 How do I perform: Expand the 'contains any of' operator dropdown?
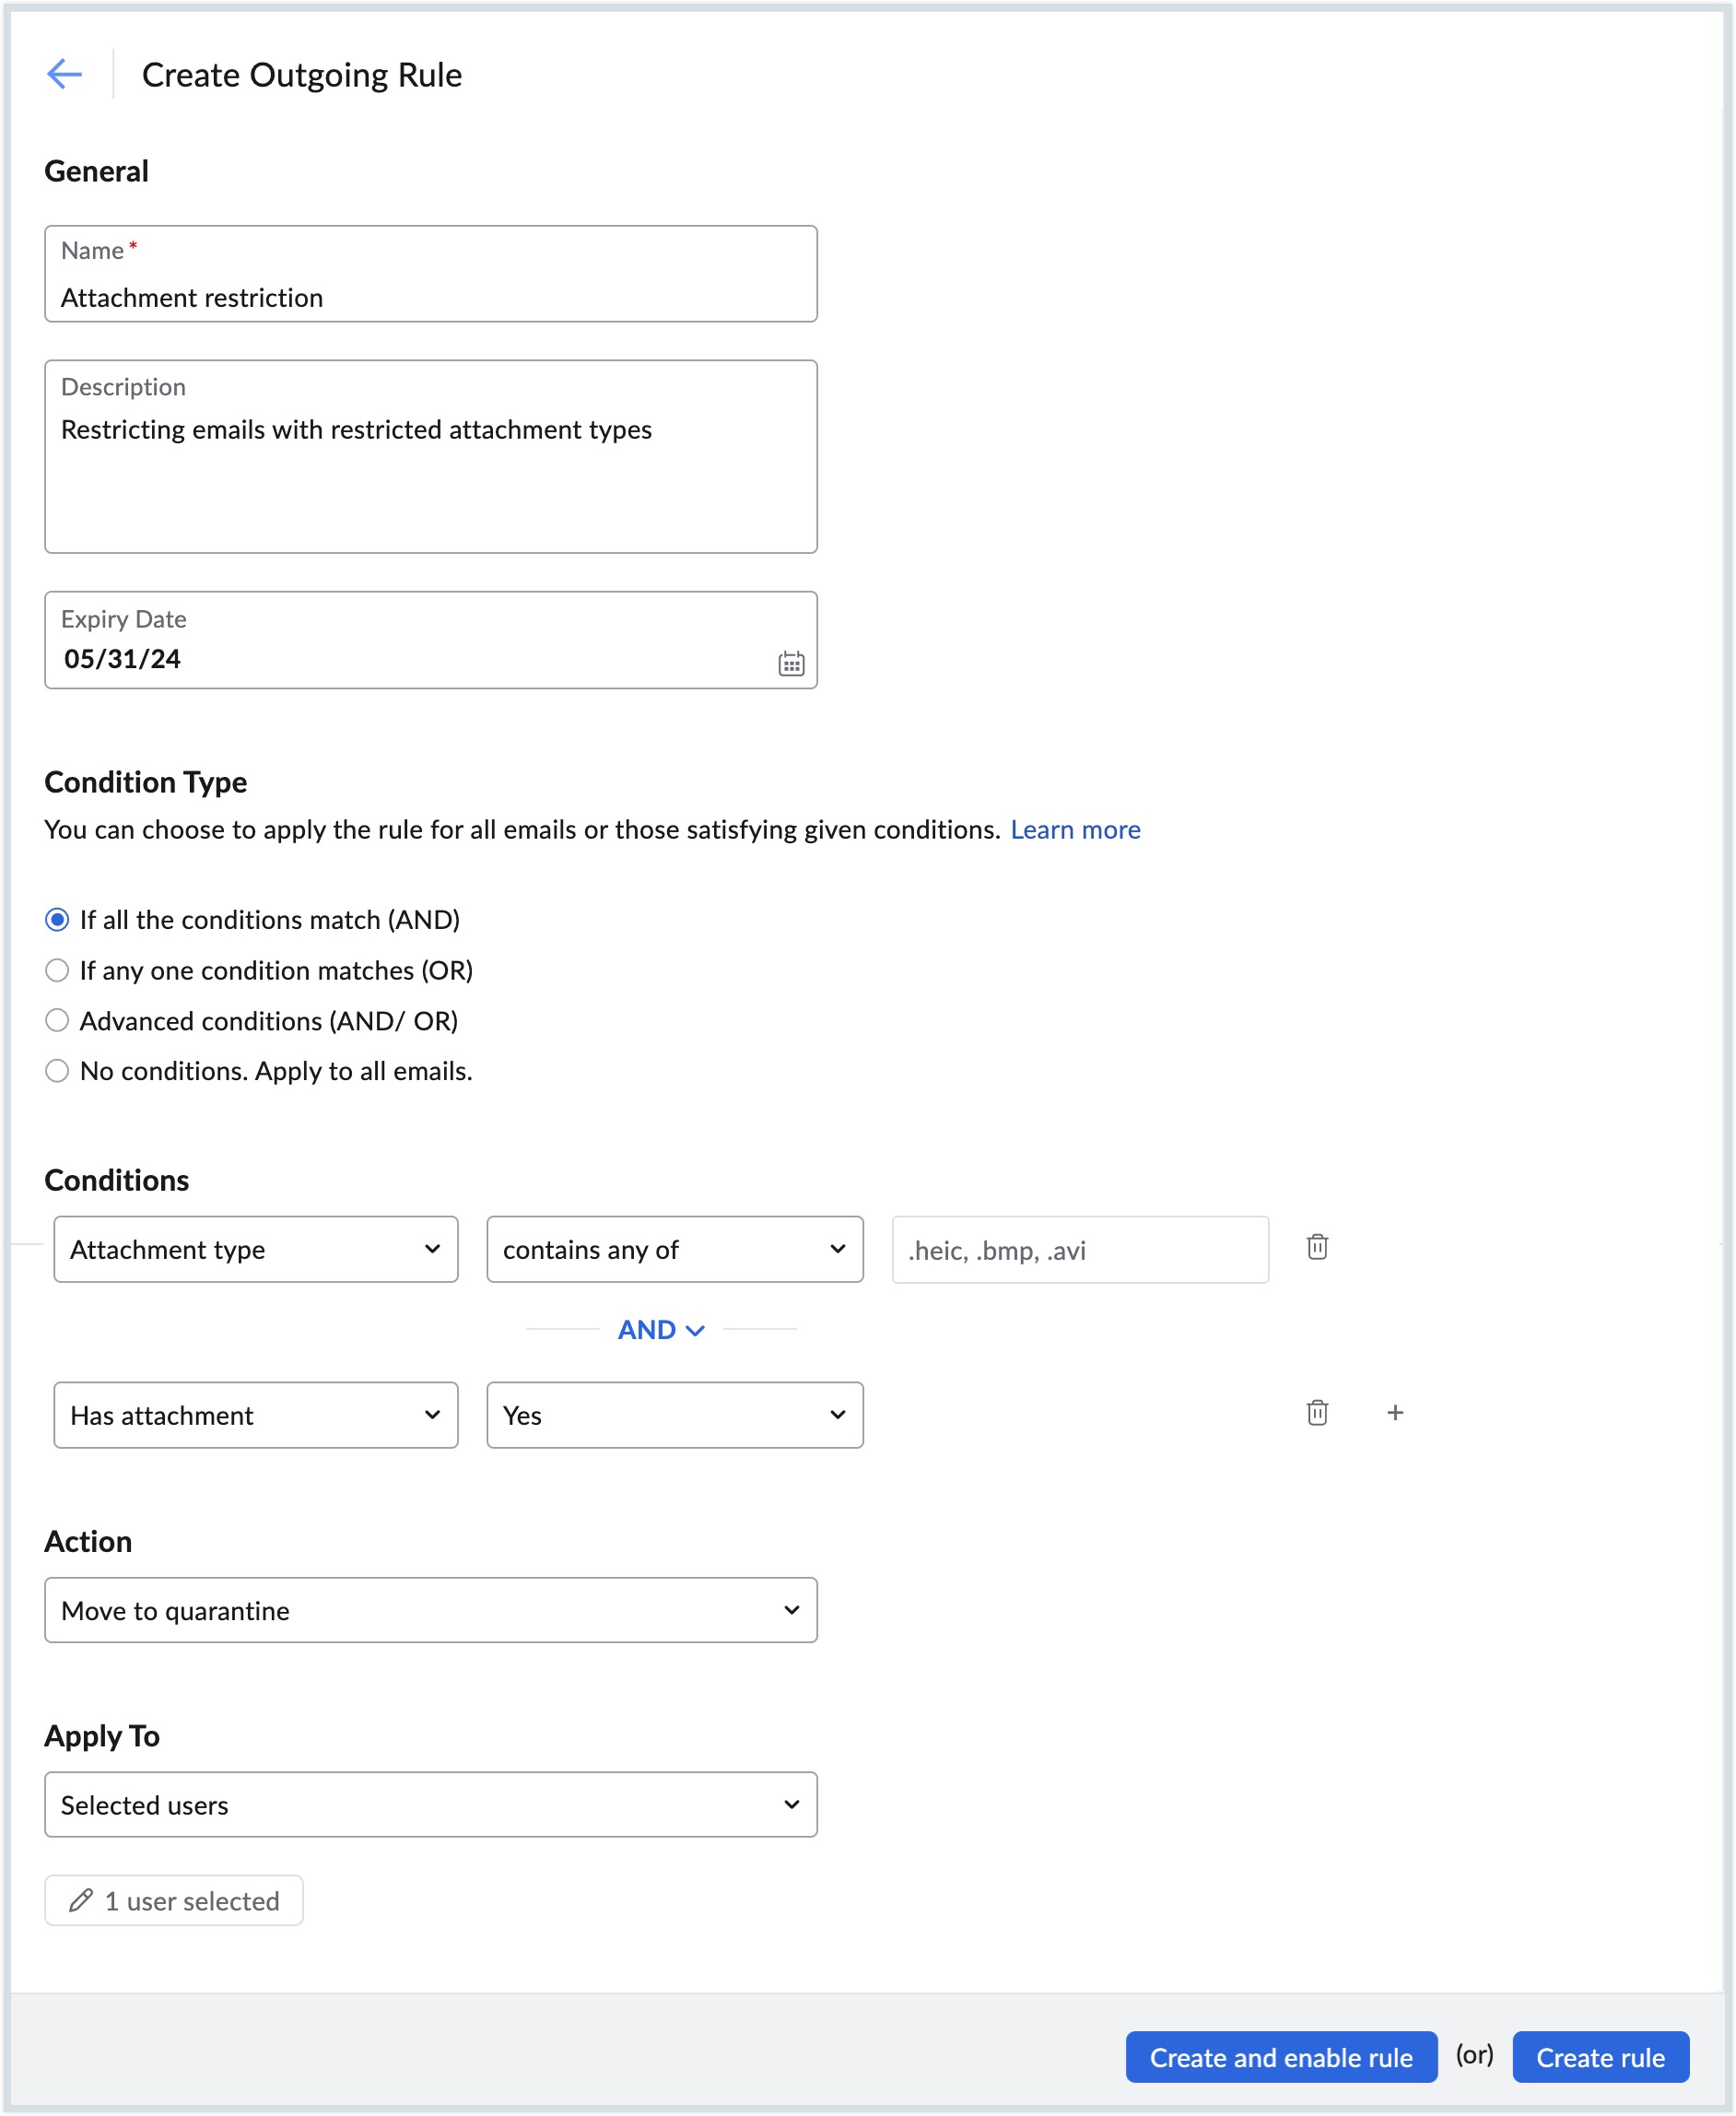(674, 1249)
